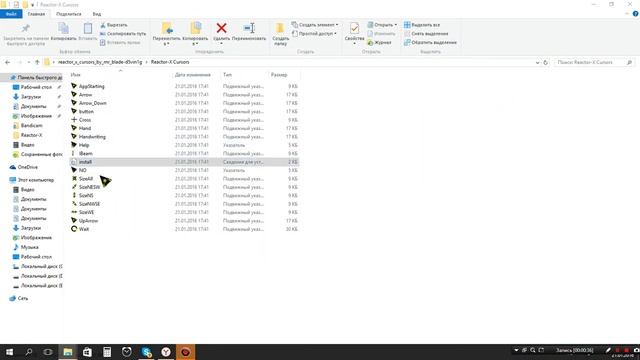Click Вставить ярлык (Paste shortcut) in ribbon
640x360 pixels.
120,42
